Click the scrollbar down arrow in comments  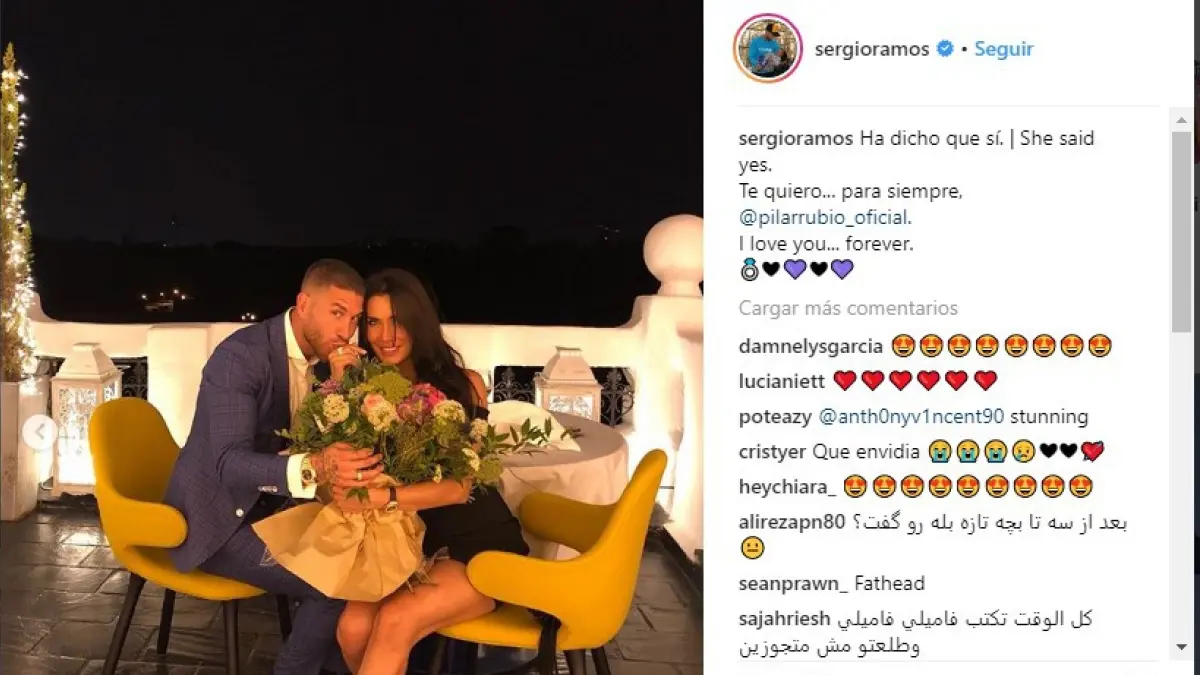click(x=1181, y=649)
